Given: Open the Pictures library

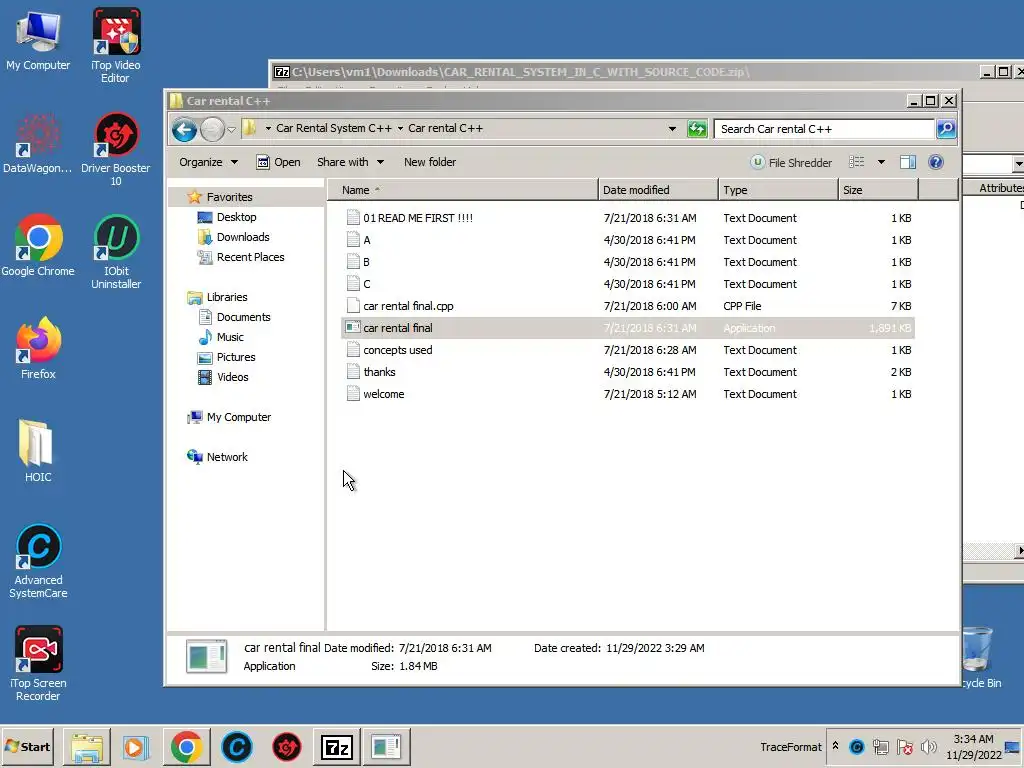Looking at the screenshot, I should point(236,357).
